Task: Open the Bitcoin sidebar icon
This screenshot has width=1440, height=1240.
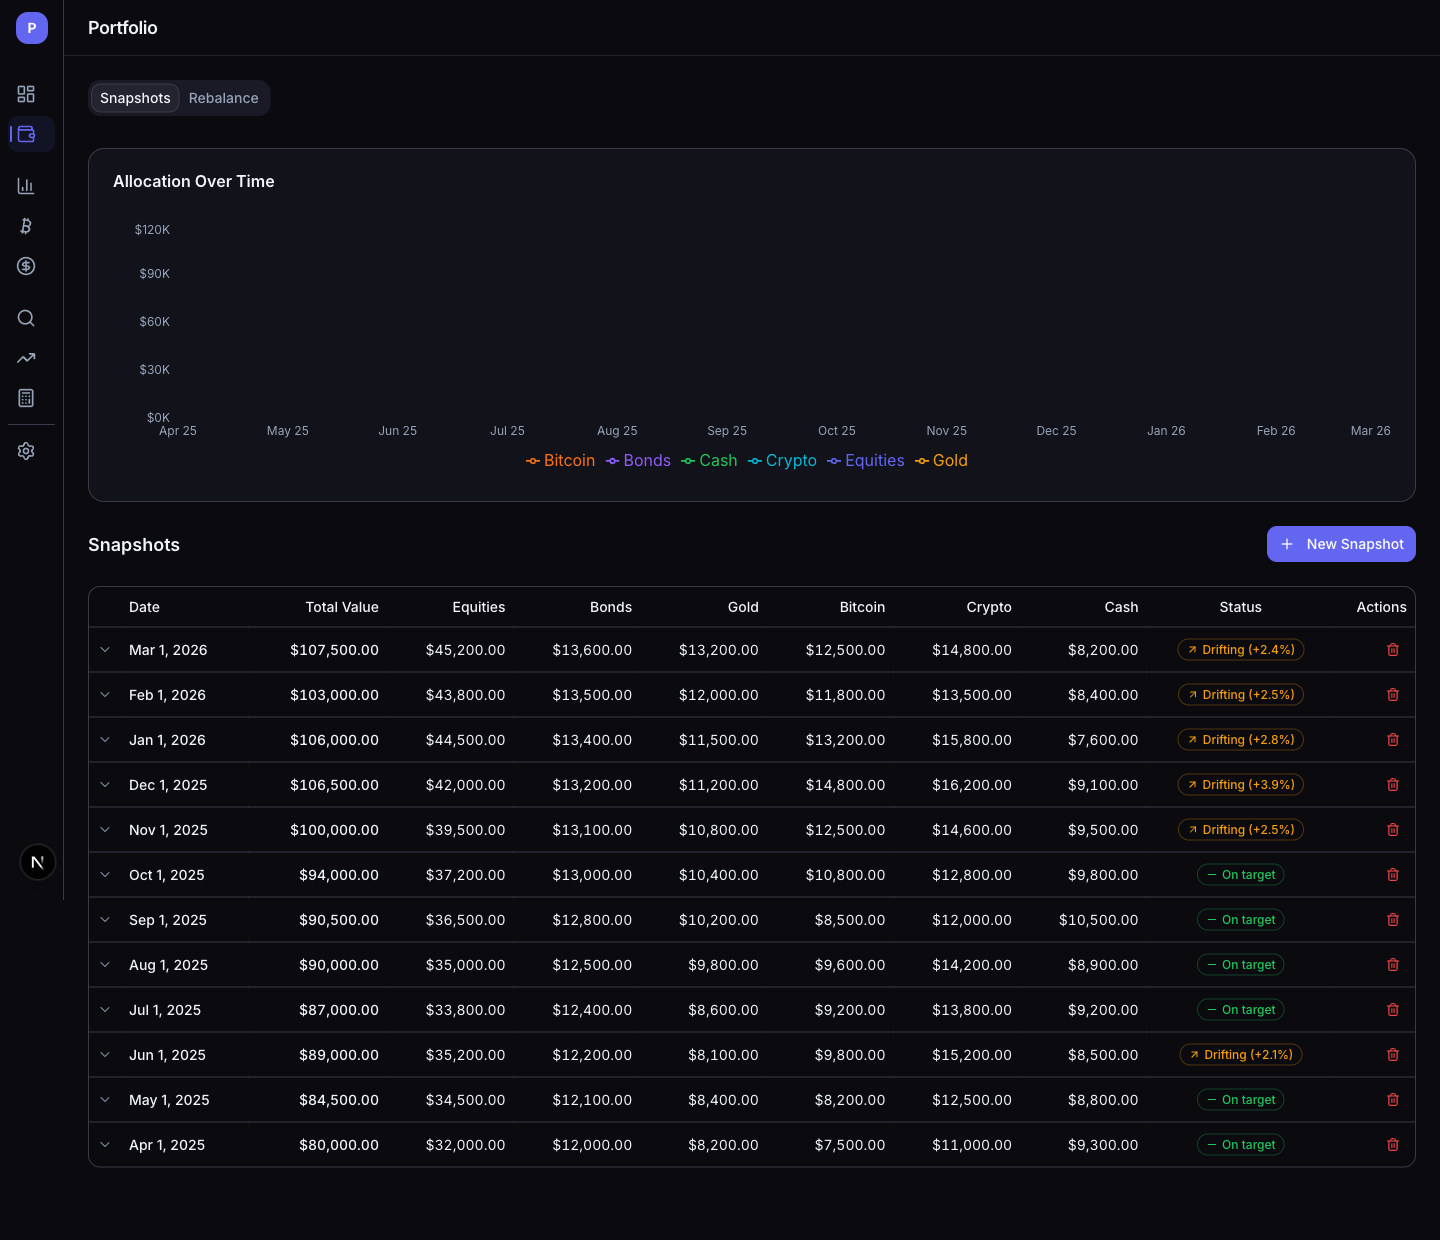Action: click(x=26, y=226)
